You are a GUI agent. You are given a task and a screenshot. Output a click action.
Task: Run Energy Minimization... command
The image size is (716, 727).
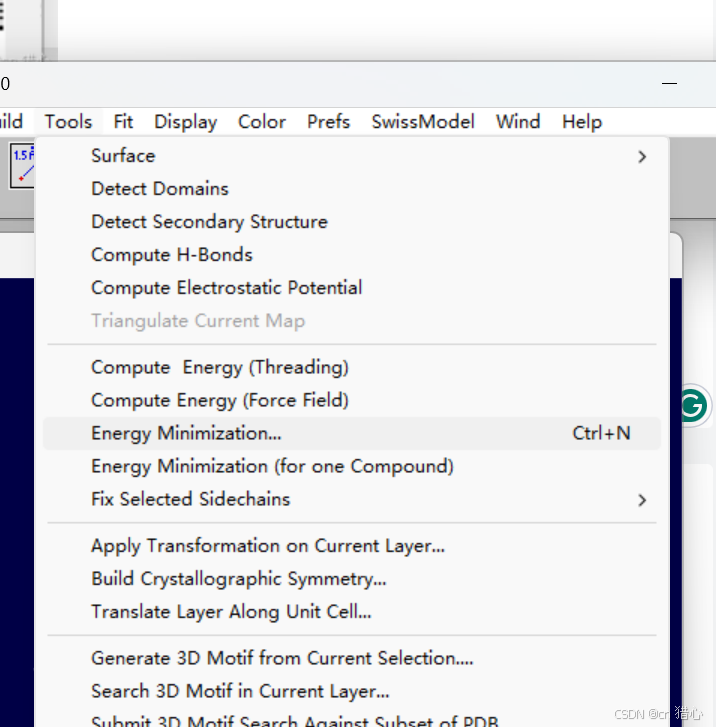(x=352, y=434)
